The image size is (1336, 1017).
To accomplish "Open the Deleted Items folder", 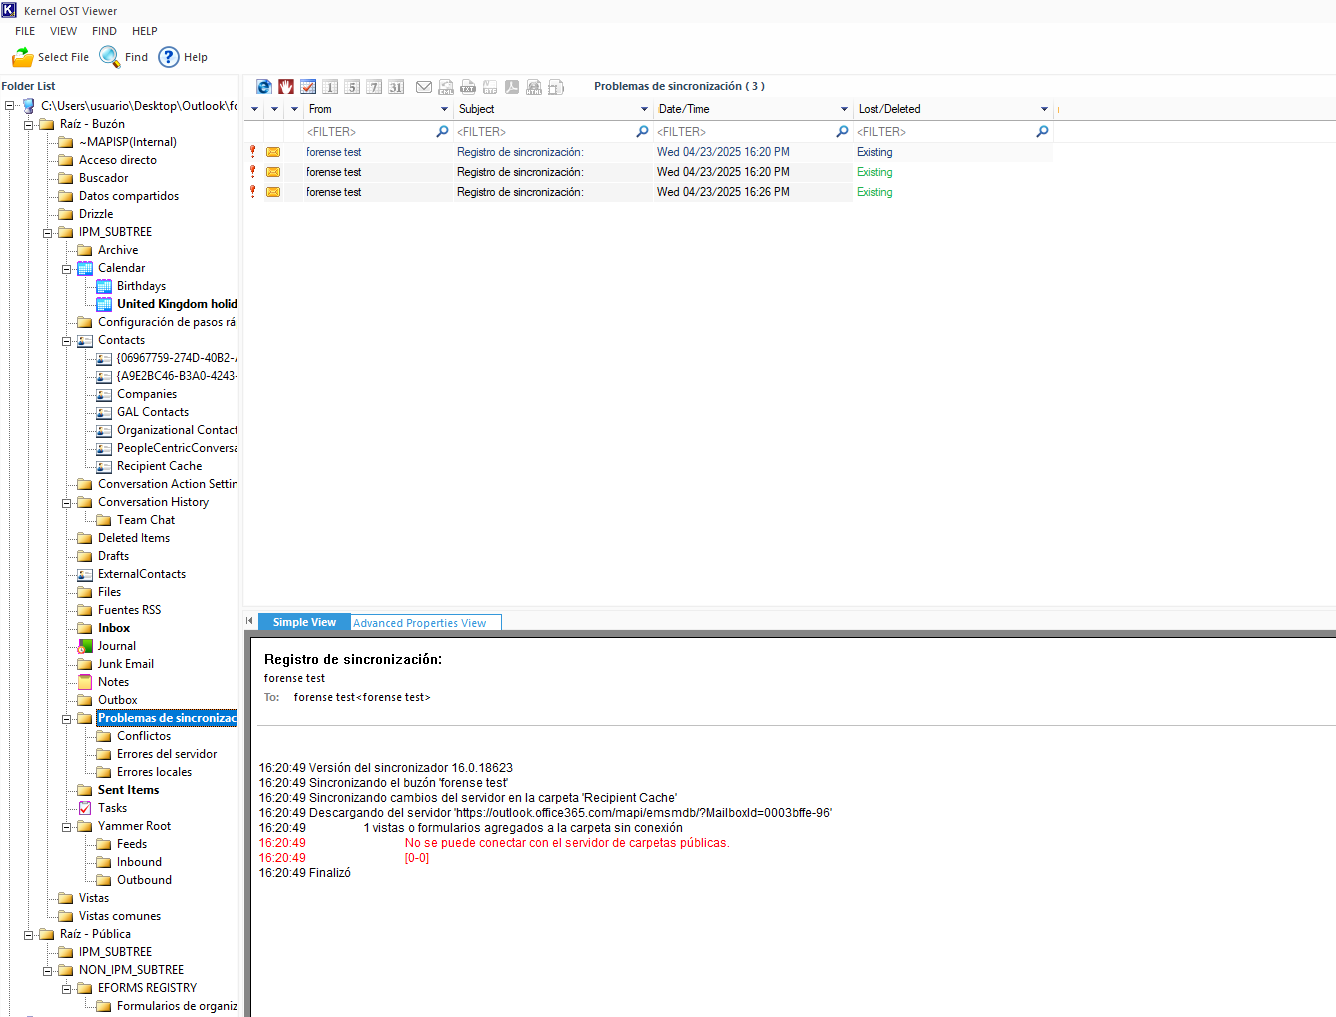I will click(134, 538).
